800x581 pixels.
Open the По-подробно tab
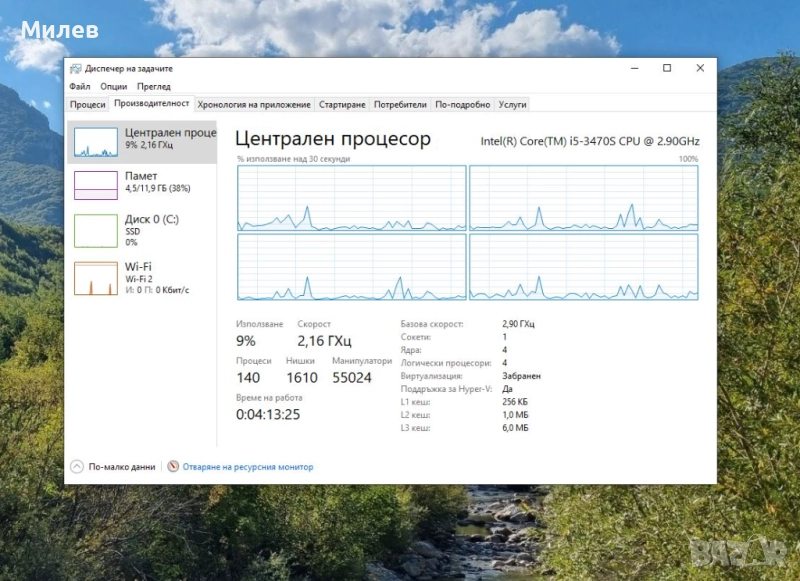point(462,103)
